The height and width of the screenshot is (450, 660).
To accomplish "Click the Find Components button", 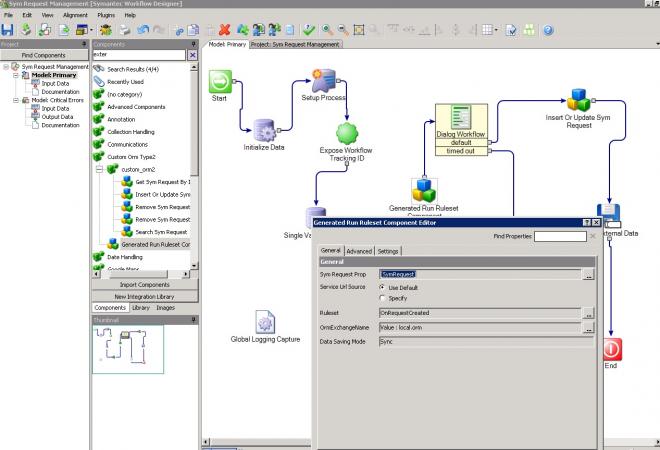I will pos(44,55).
